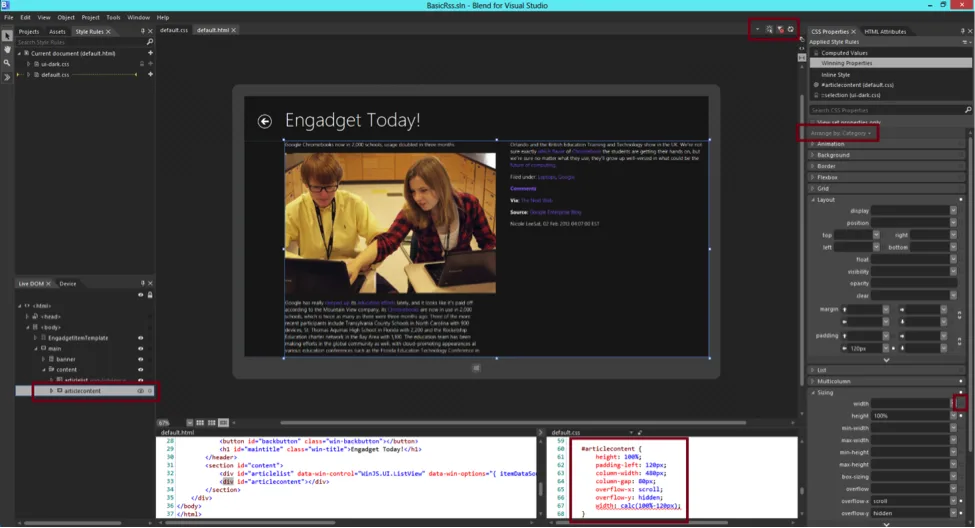Click the width advanced-options square in Sizing
Image resolution: width=975 pixels, height=528 pixels.
point(961,403)
